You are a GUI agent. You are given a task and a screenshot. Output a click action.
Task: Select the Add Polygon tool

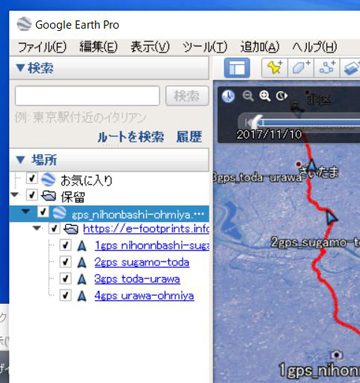pyautogui.click(x=300, y=68)
